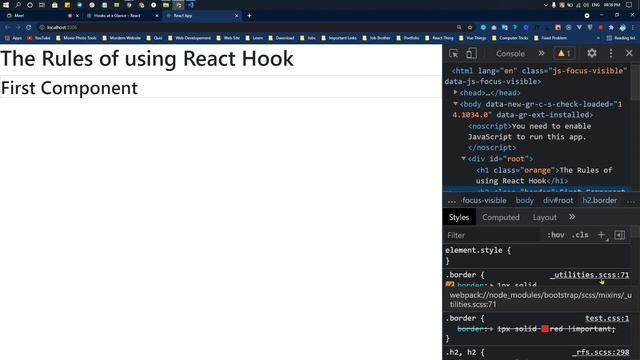The width and height of the screenshot is (640, 360).
Task: Click the zoom magnifier icon in address bar
Action: coord(459,27)
